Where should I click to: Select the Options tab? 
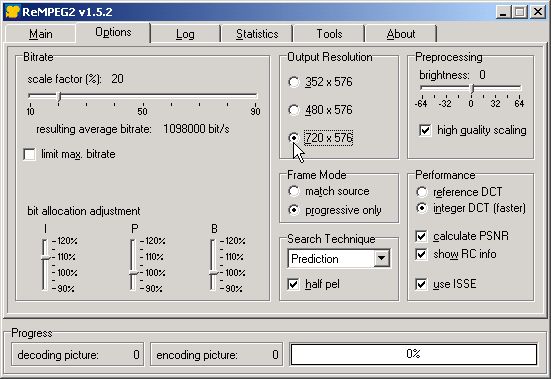pyautogui.click(x=113, y=32)
